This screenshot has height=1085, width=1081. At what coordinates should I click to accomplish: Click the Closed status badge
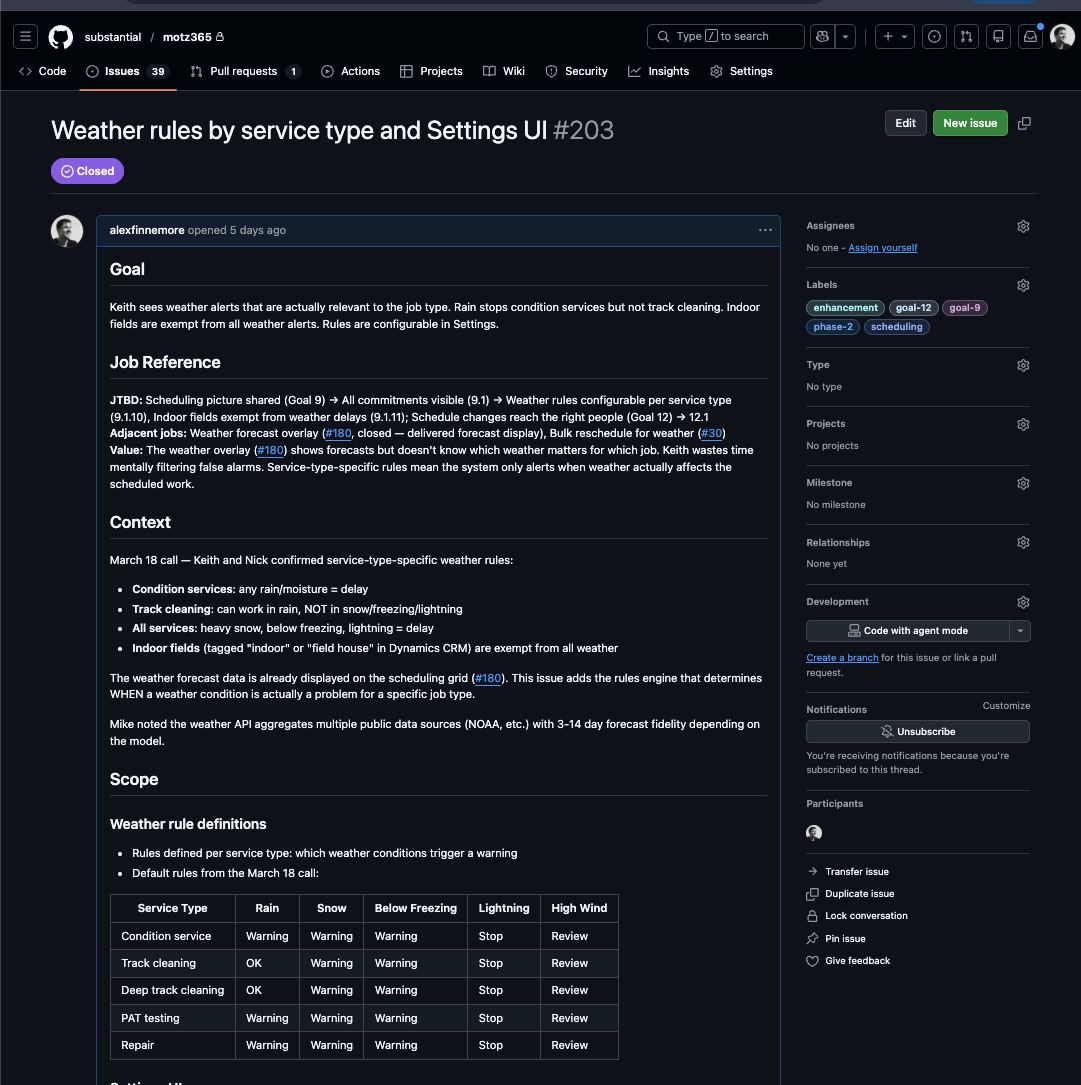(x=87, y=171)
